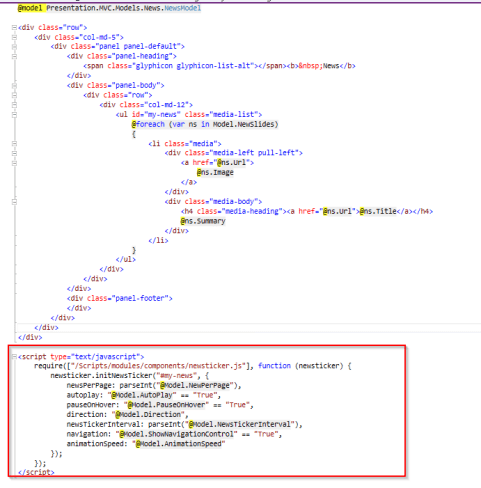Click the animationSpeed property name
481x488 pixels.
click(x=95, y=444)
